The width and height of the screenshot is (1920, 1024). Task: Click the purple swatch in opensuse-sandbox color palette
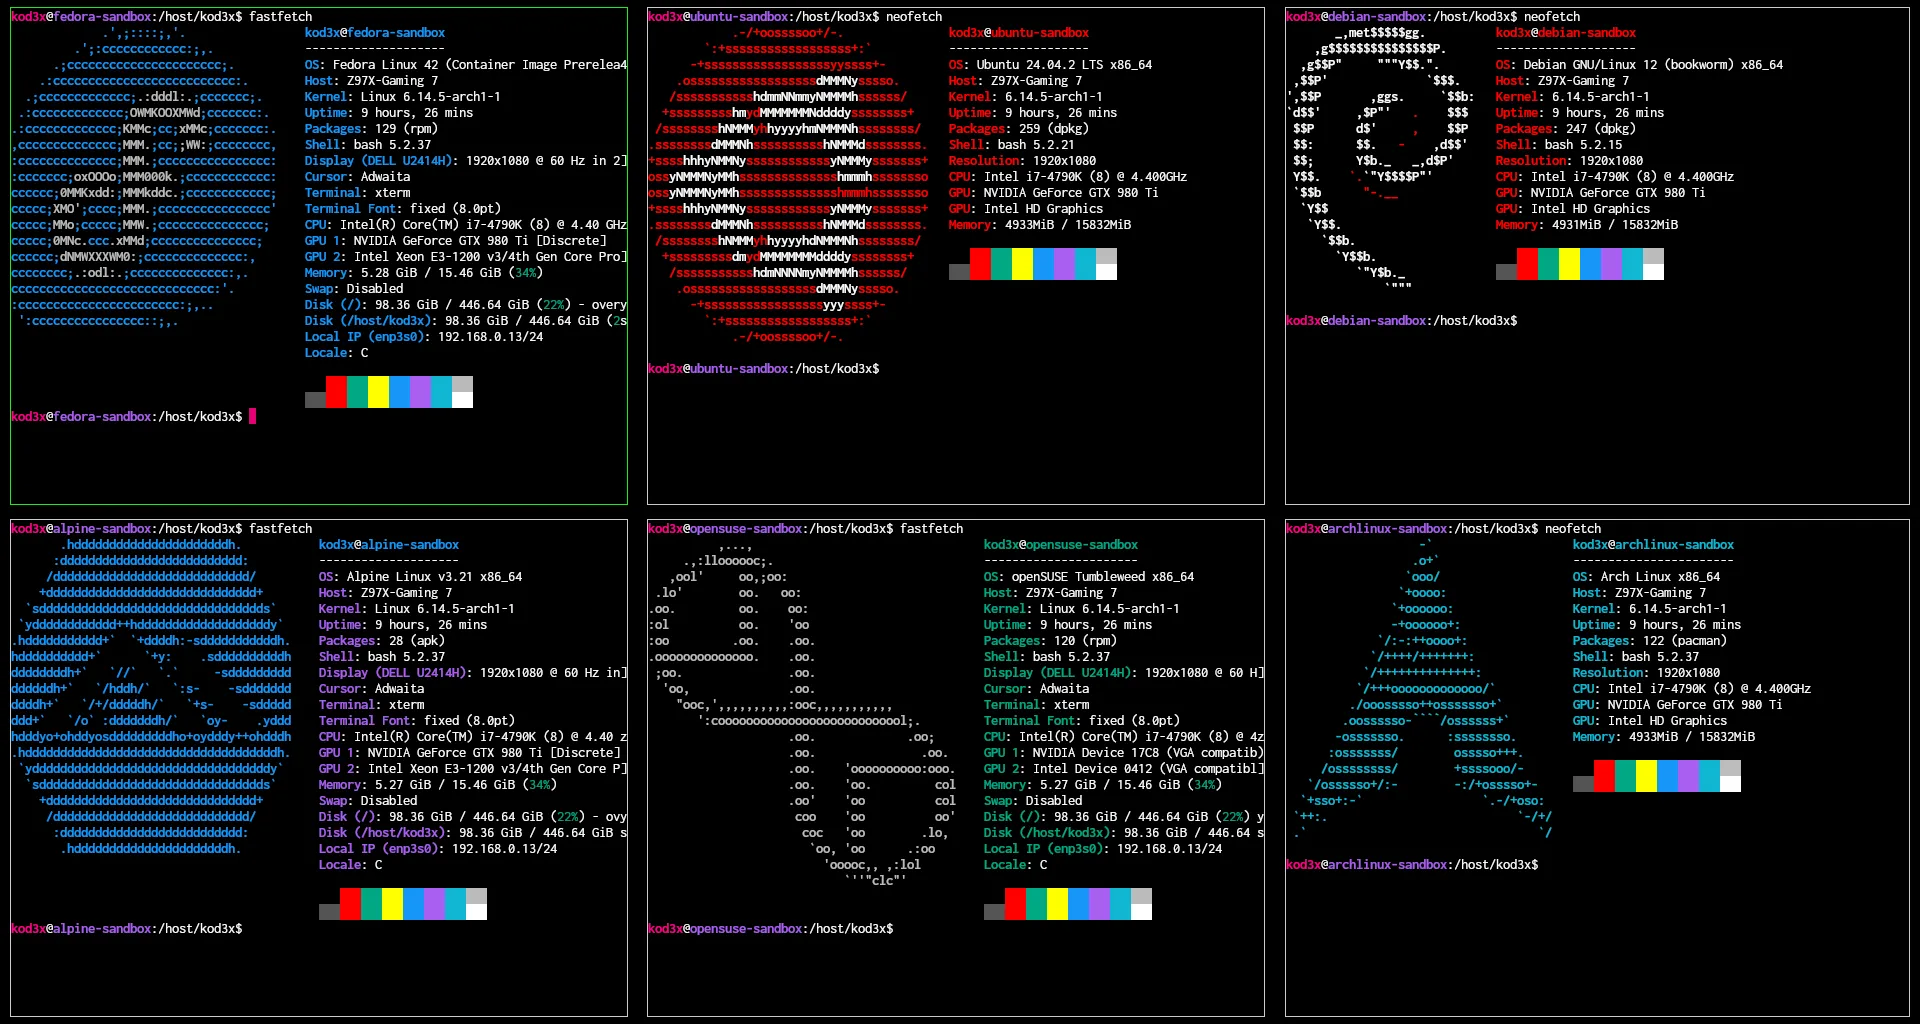1099,904
